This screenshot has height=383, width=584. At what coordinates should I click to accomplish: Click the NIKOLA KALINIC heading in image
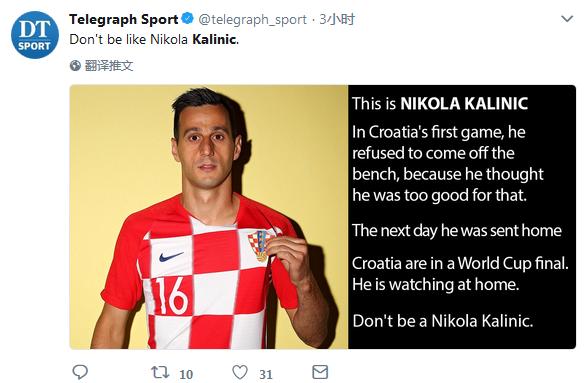464,104
